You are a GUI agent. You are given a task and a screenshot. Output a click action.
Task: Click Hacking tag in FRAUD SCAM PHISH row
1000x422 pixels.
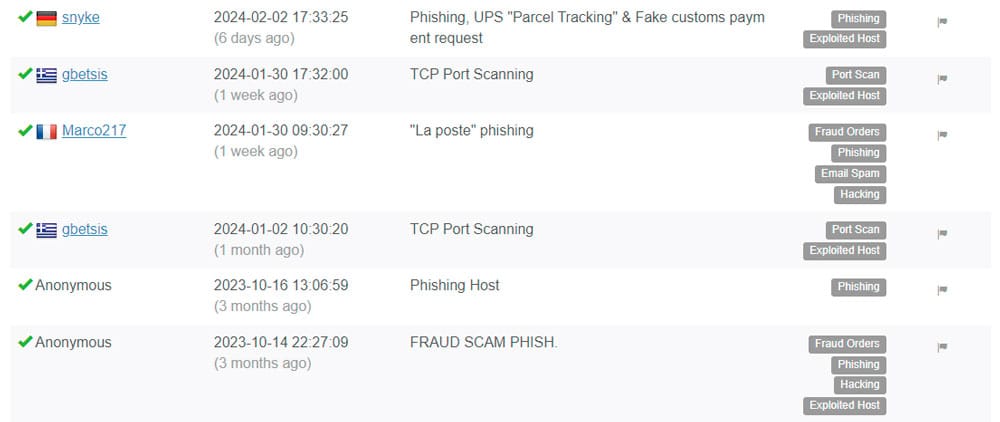tap(860, 384)
